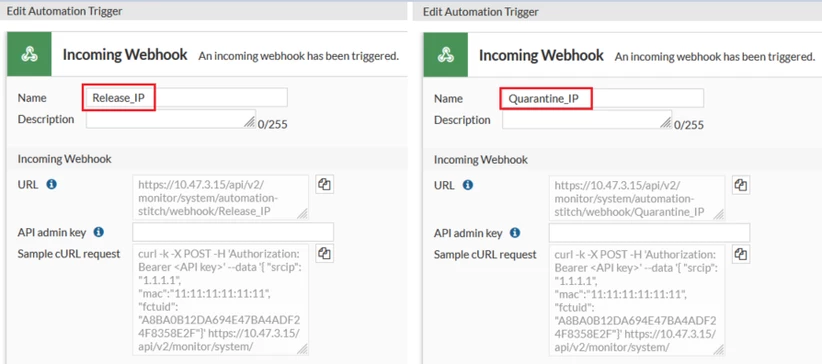Grab the Release_IP Description resize handle
822x364 pixels.
[x=250, y=123]
